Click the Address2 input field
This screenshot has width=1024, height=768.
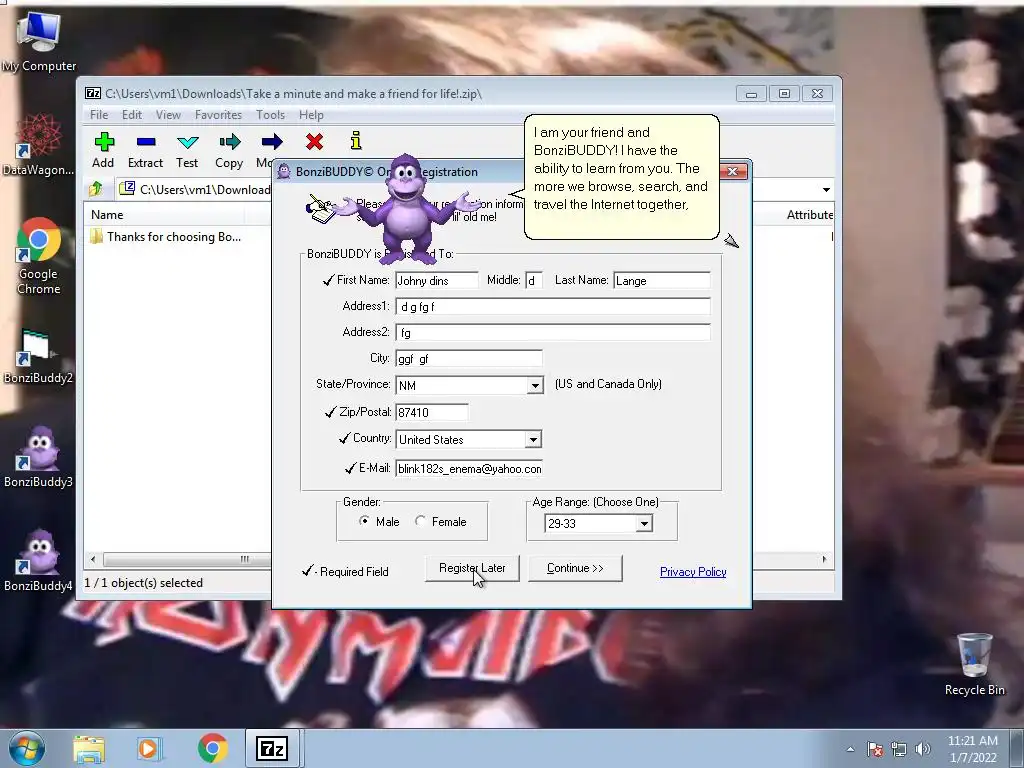click(552, 332)
